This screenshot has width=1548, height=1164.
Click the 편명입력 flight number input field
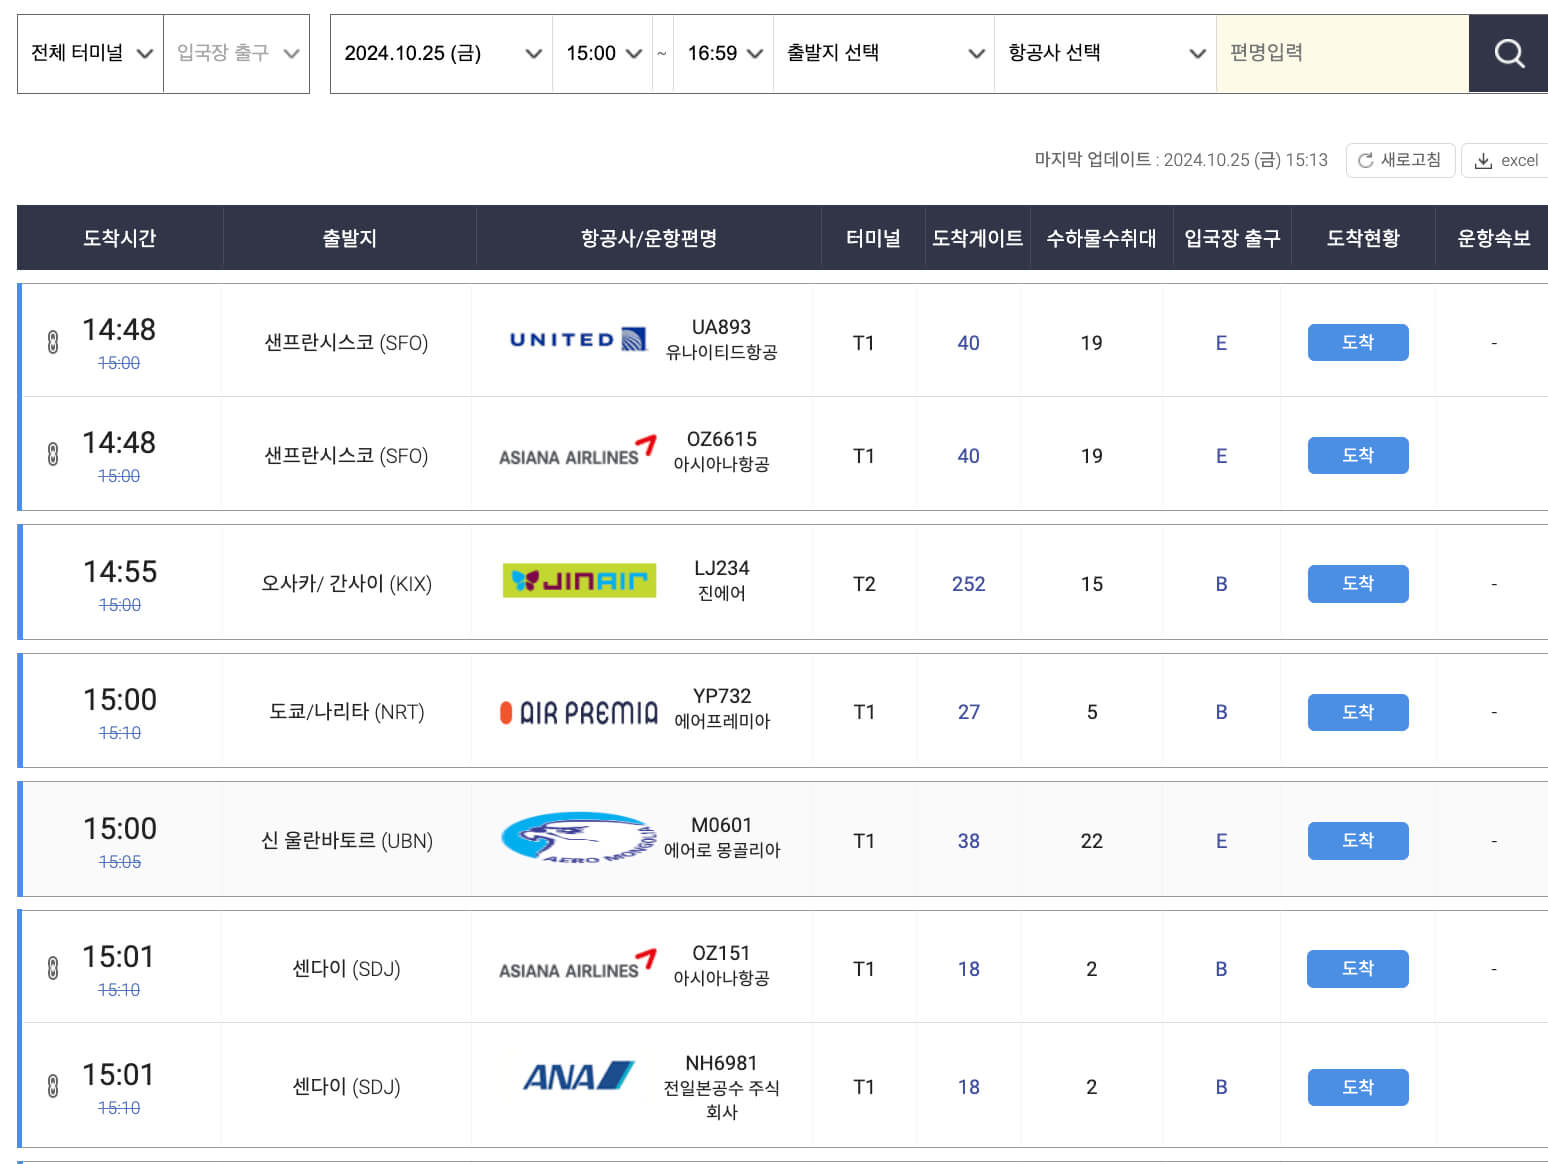[x=1342, y=53]
